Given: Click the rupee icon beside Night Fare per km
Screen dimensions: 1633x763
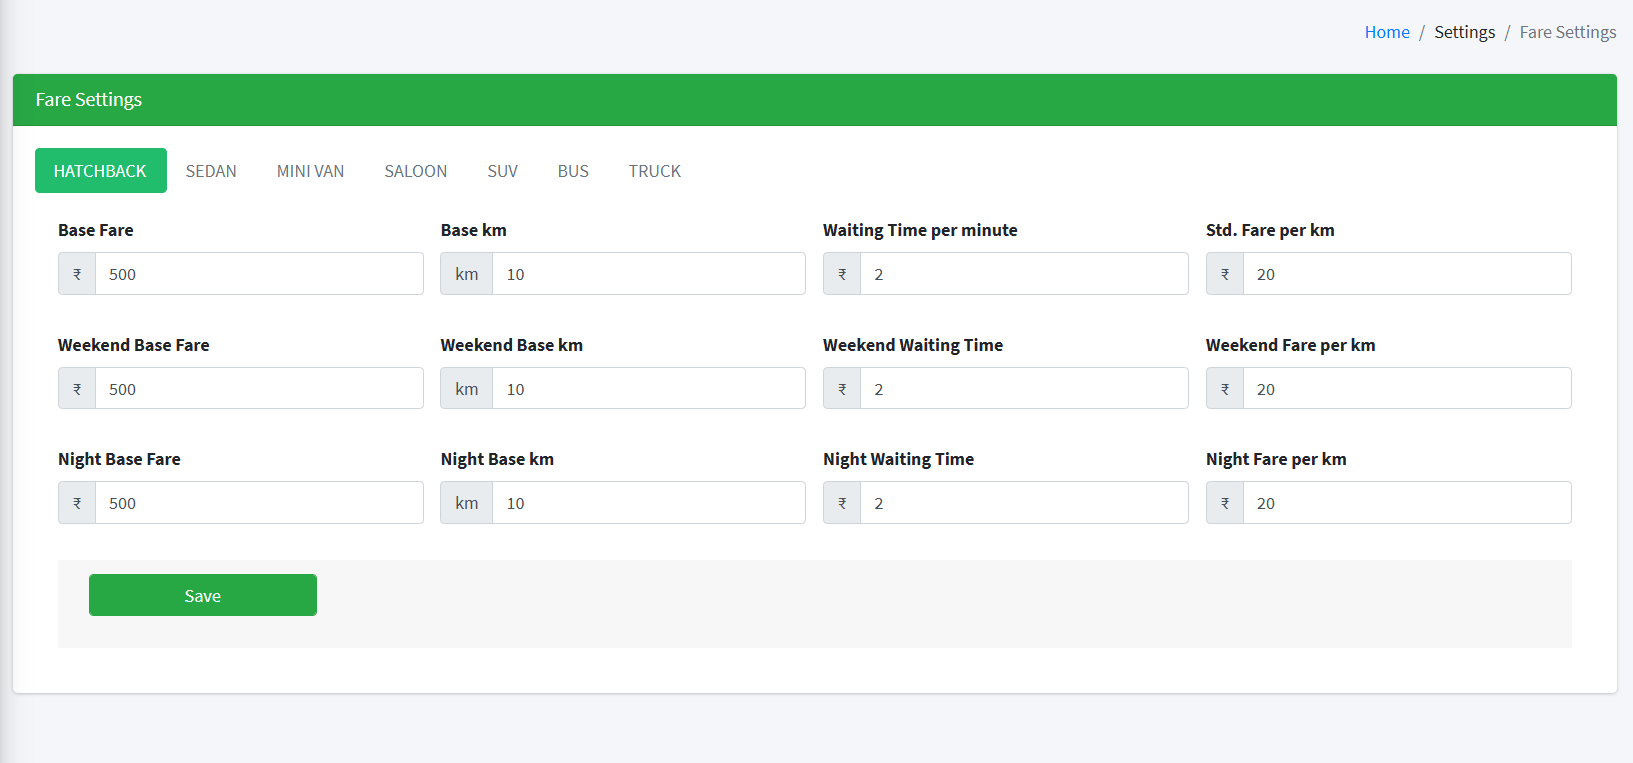Looking at the screenshot, I should point(1225,503).
